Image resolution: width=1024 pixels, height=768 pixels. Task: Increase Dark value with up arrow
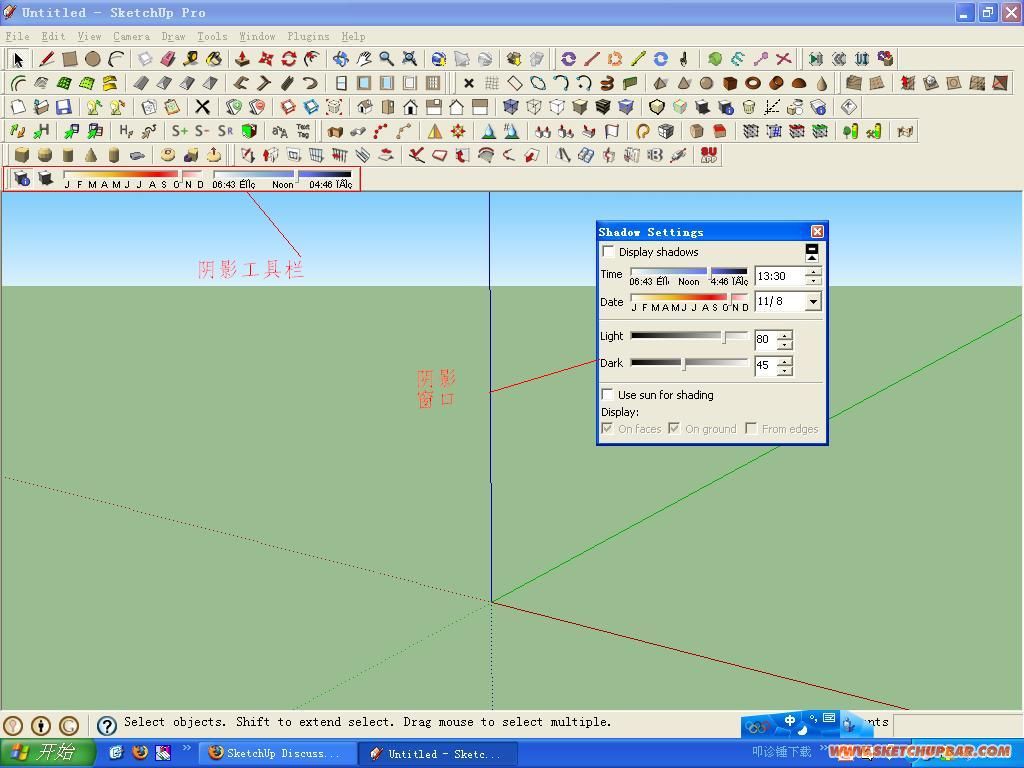tap(786, 360)
